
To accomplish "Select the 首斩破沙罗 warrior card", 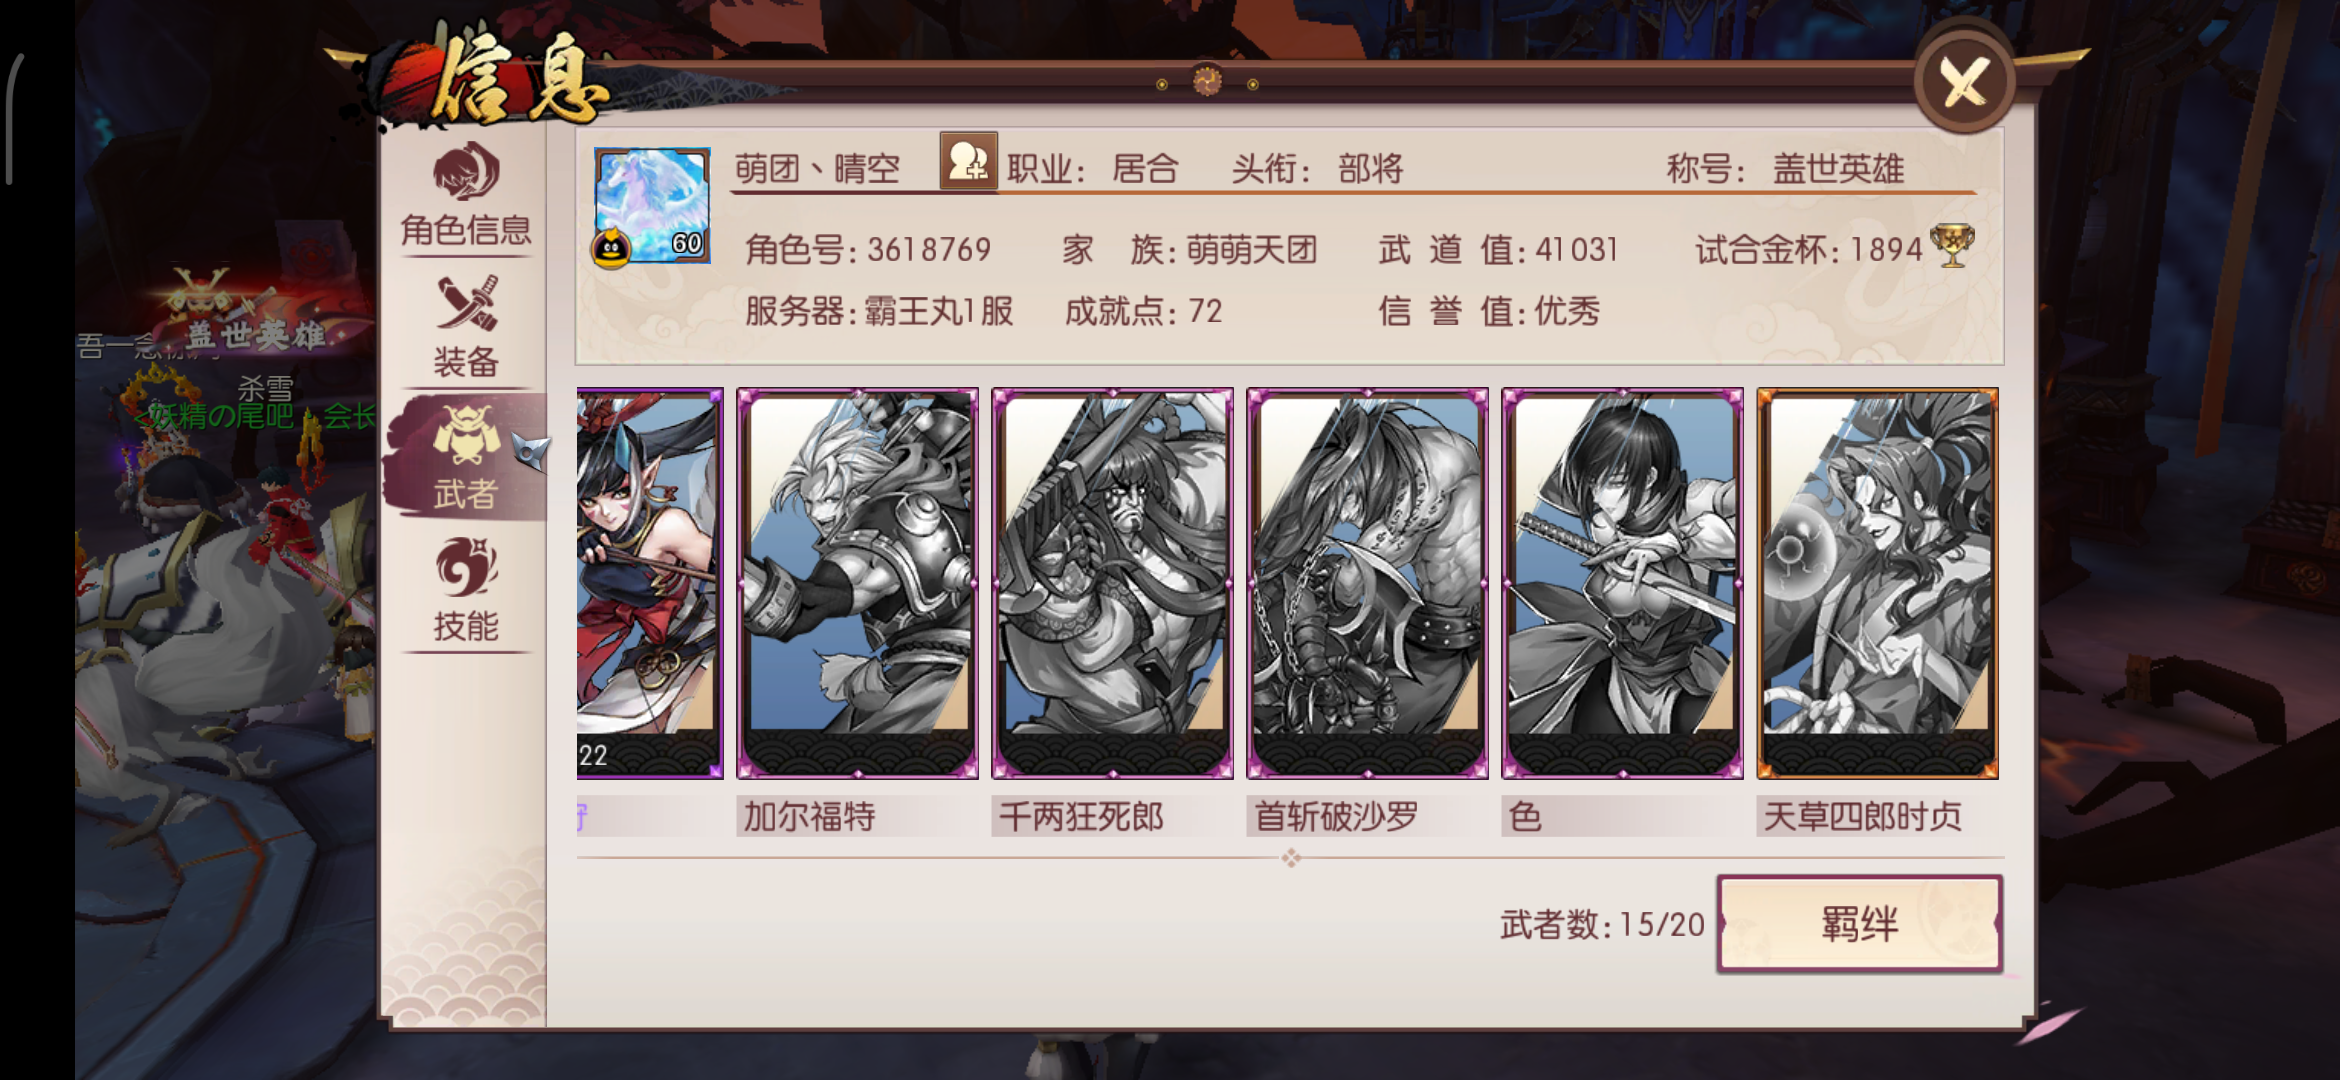I will click(x=1367, y=583).
